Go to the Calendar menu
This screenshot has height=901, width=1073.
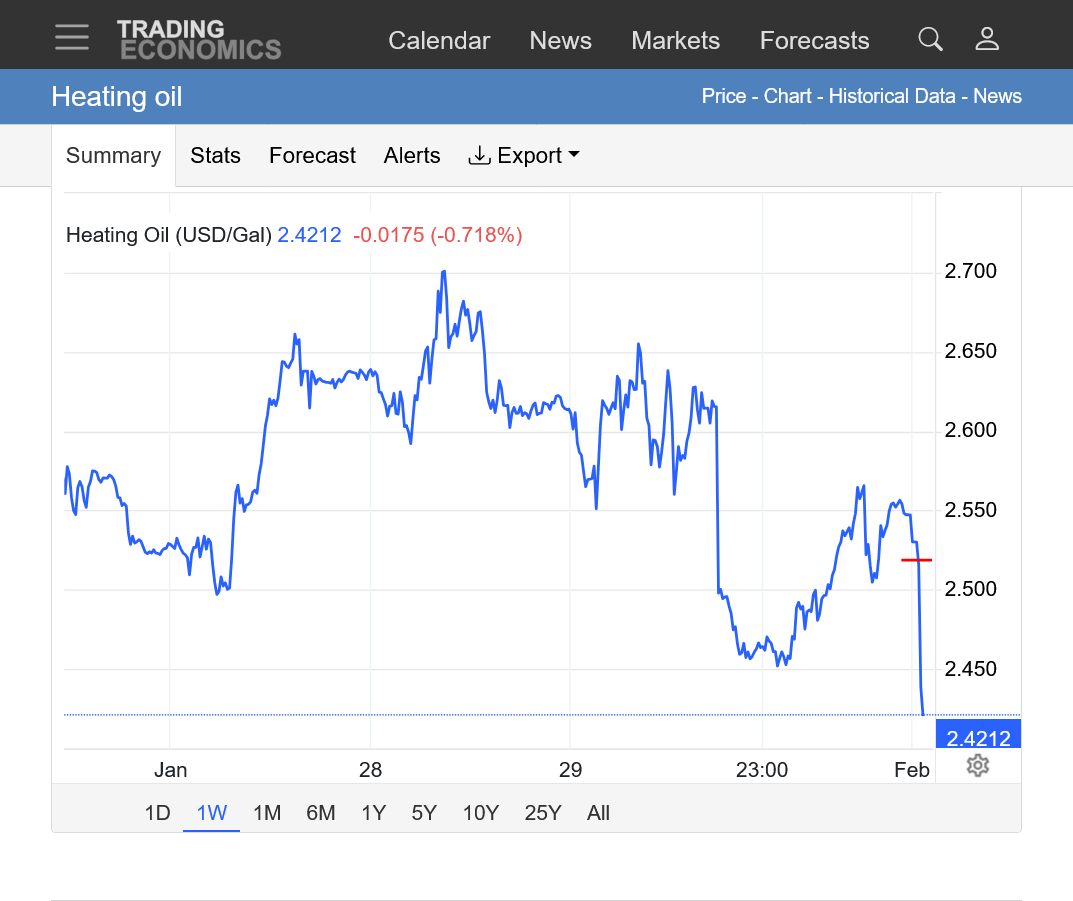(439, 41)
